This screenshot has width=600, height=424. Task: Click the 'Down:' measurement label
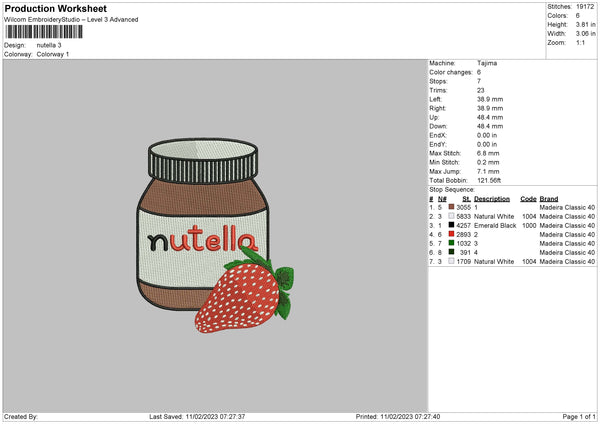[438, 126]
